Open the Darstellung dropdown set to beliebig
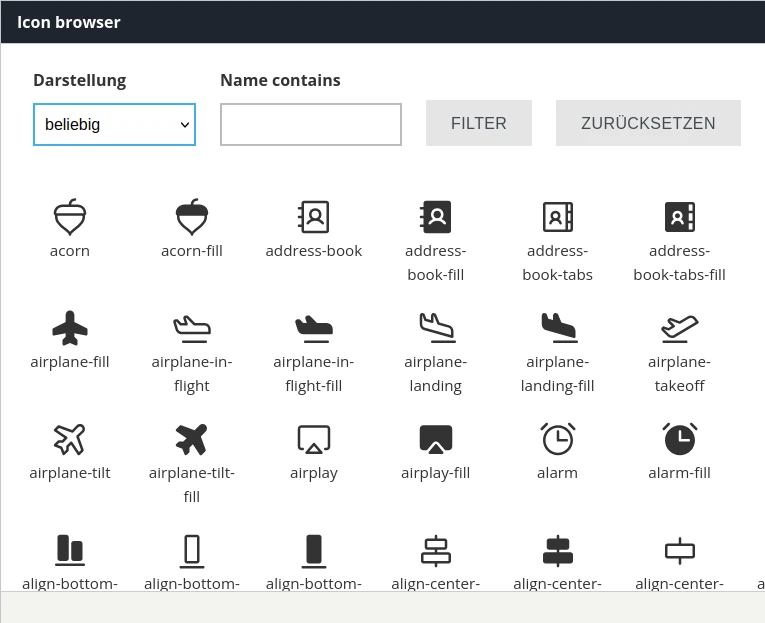Viewport: 765px width, 623px height. (114, 124)
